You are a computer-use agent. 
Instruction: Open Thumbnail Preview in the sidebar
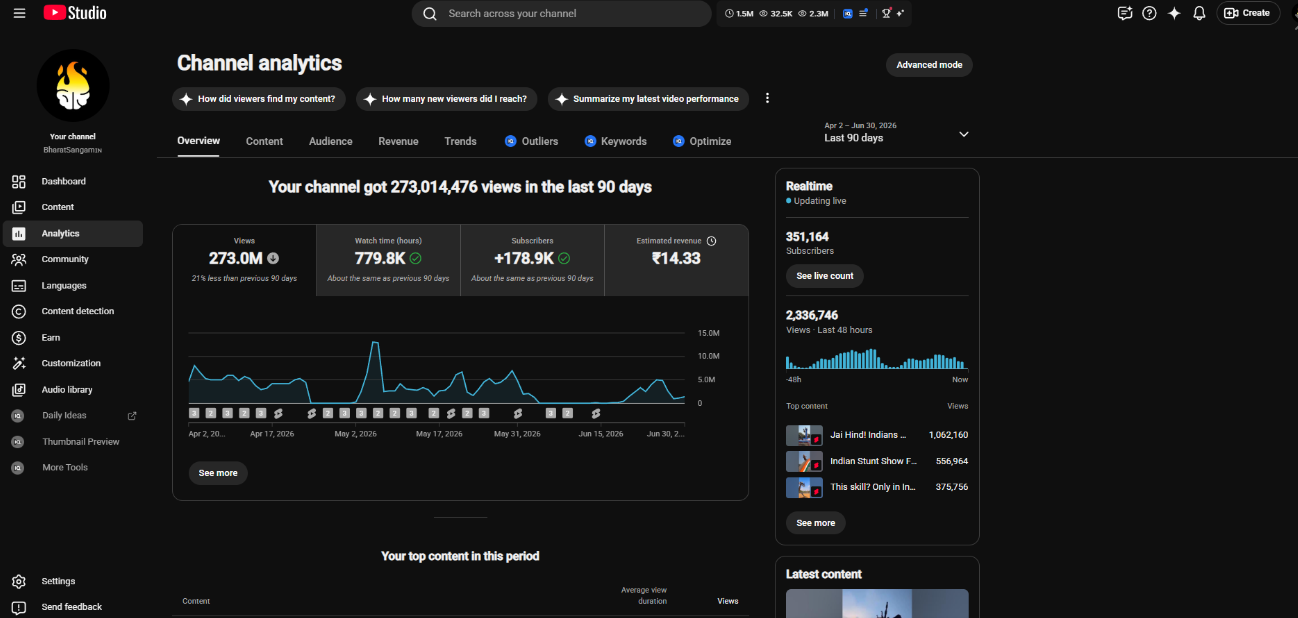click(x=71, y=441)
